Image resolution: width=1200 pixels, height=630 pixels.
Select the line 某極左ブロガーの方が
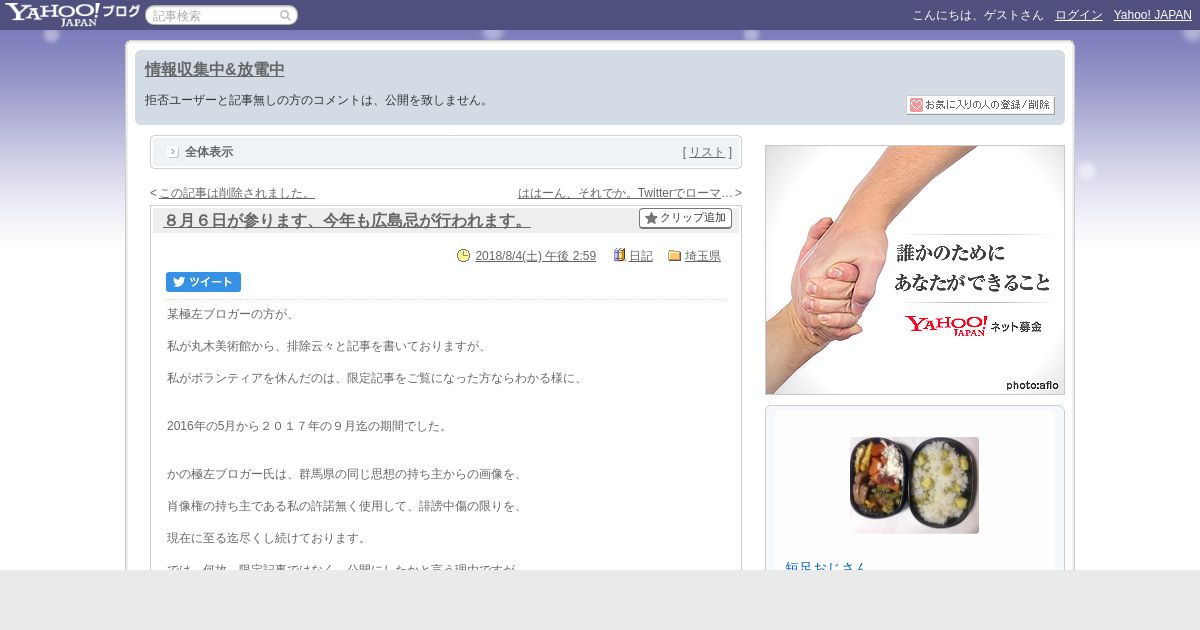pyautogui.click(x=231, y=314)
